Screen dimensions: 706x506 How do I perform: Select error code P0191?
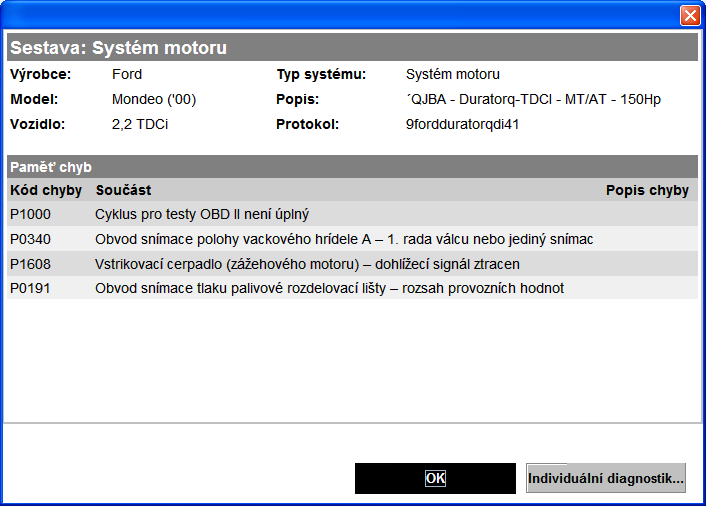click(31, 288)
